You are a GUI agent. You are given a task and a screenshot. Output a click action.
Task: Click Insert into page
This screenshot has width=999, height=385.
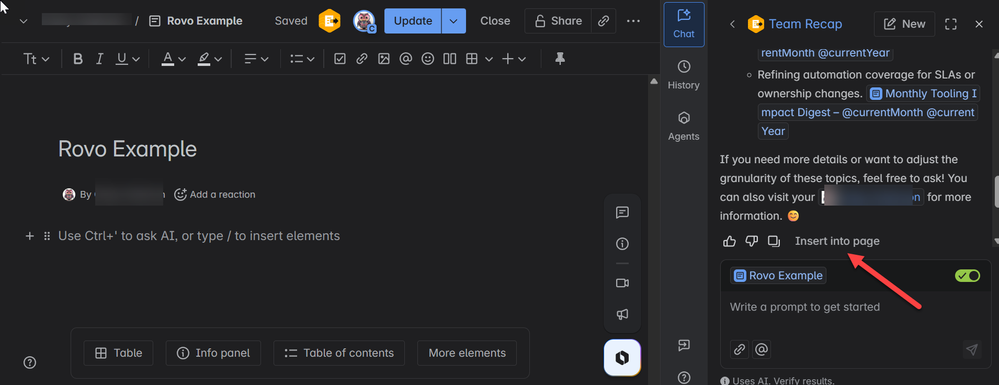pyautogui.click(x=837, y=241)
